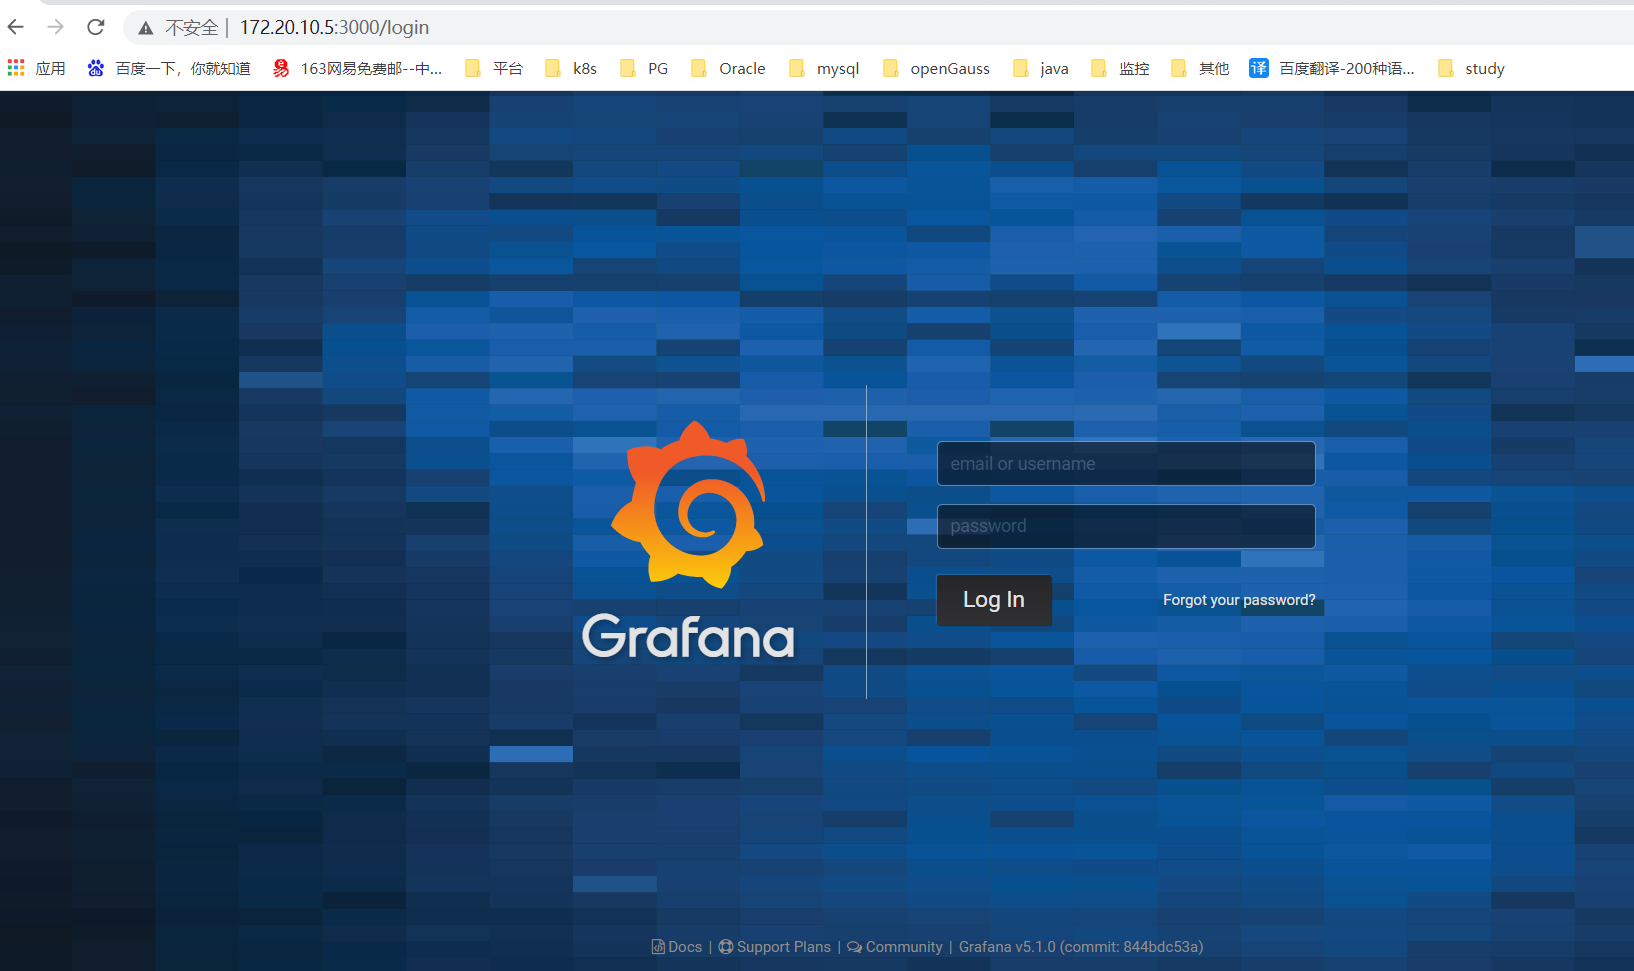Click the Community chat bubbles icon
1634x971 pixels.
coord(855,947)
